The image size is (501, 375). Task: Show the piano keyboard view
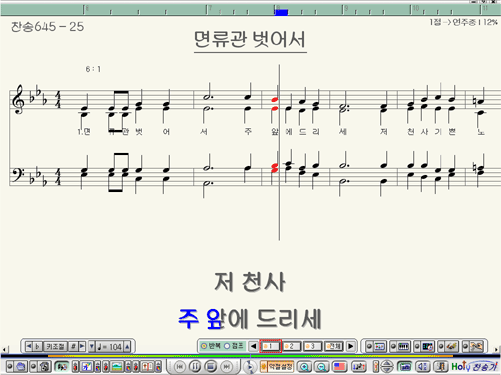[x=403, y=346]
